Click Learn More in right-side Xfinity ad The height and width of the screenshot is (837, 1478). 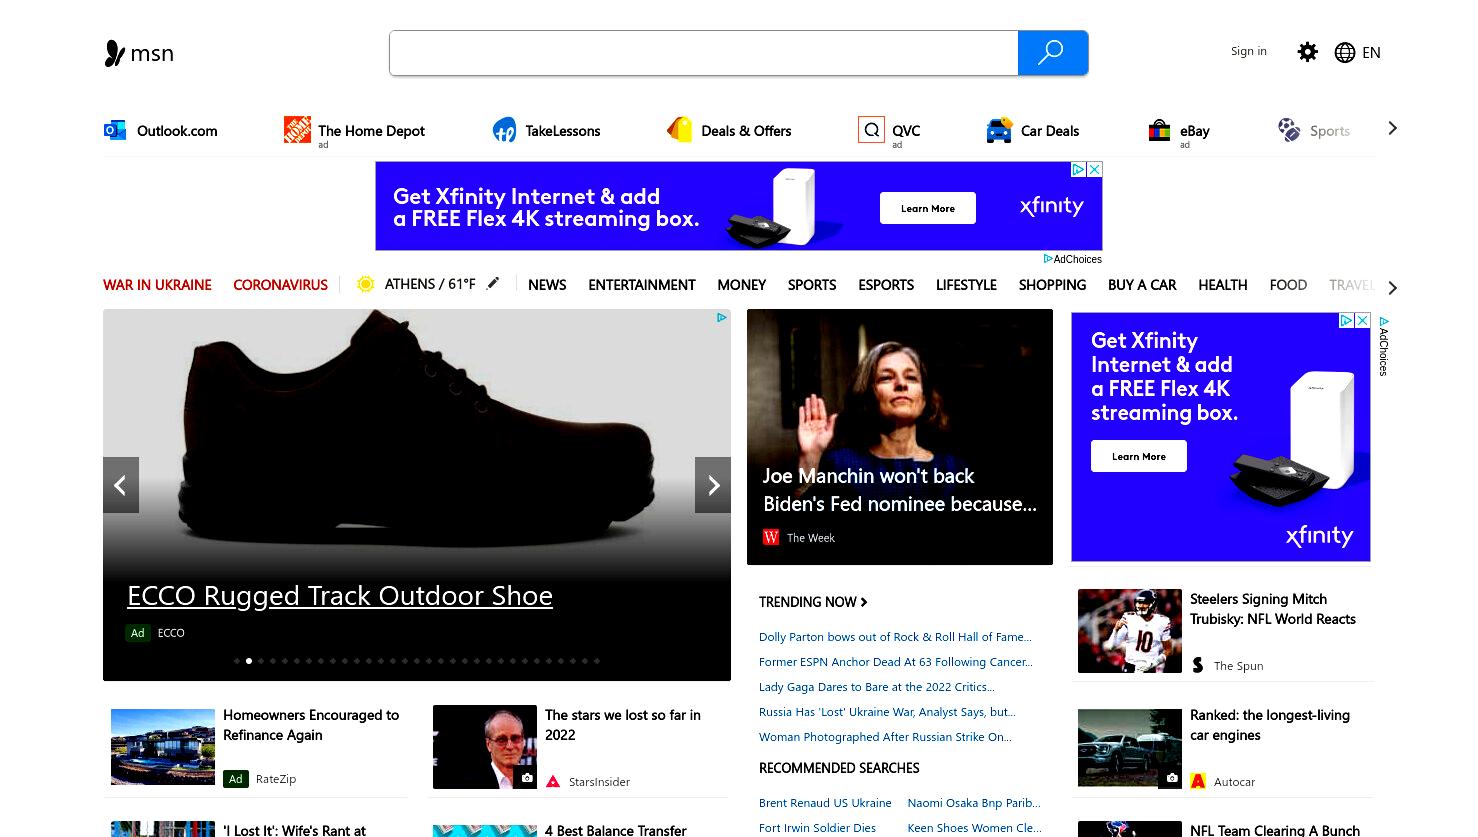point(1138,456)
